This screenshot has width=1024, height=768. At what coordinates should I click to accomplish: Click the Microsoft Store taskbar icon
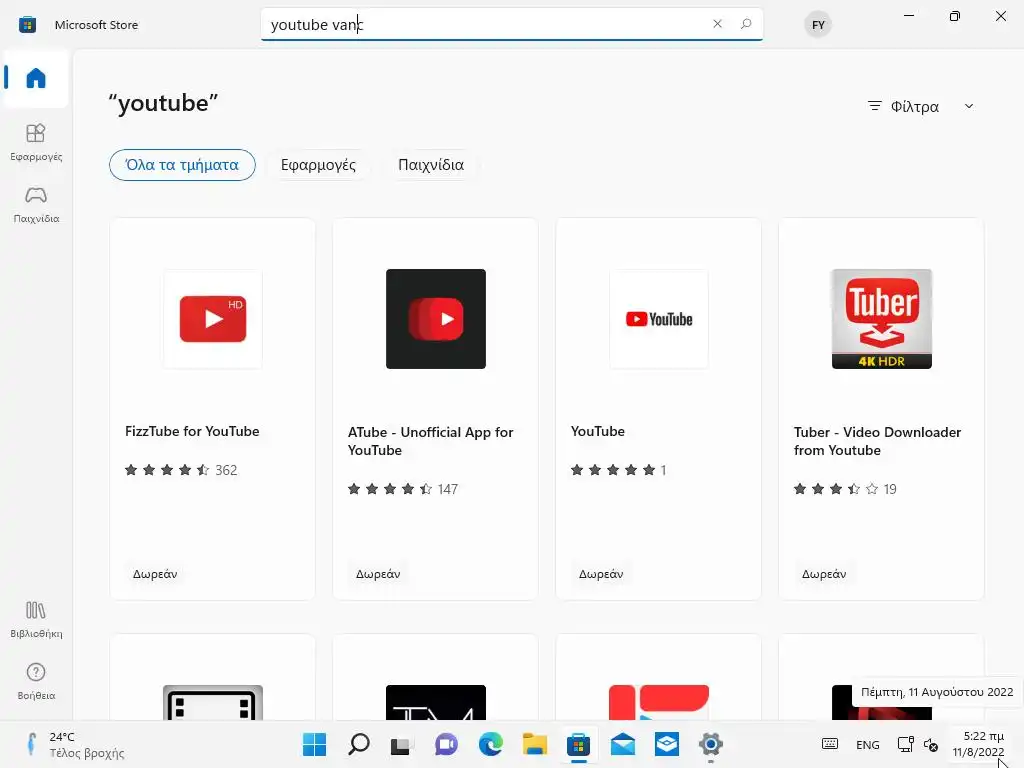579,744
